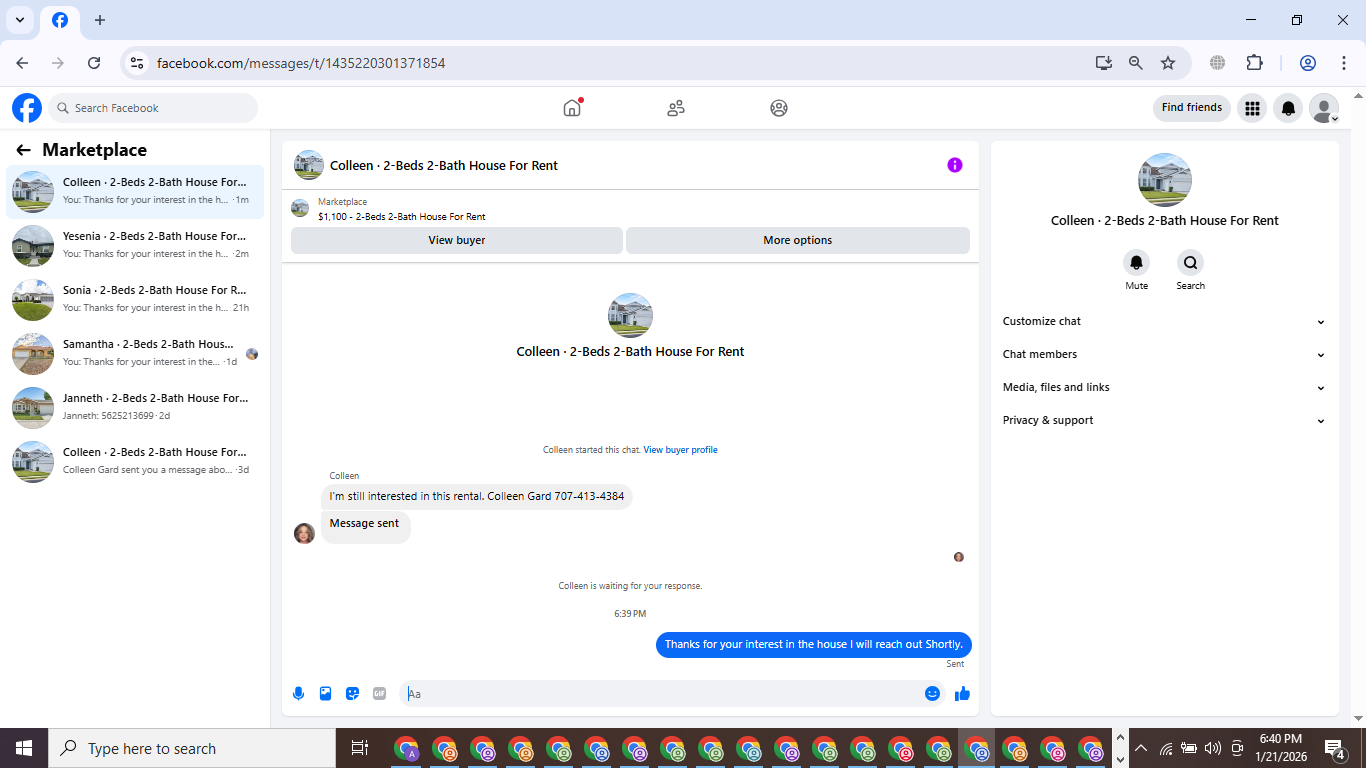Open the Janneth conversation
Image resolution: width=1366 pixels, height=768 pixels.
[135, 407]
